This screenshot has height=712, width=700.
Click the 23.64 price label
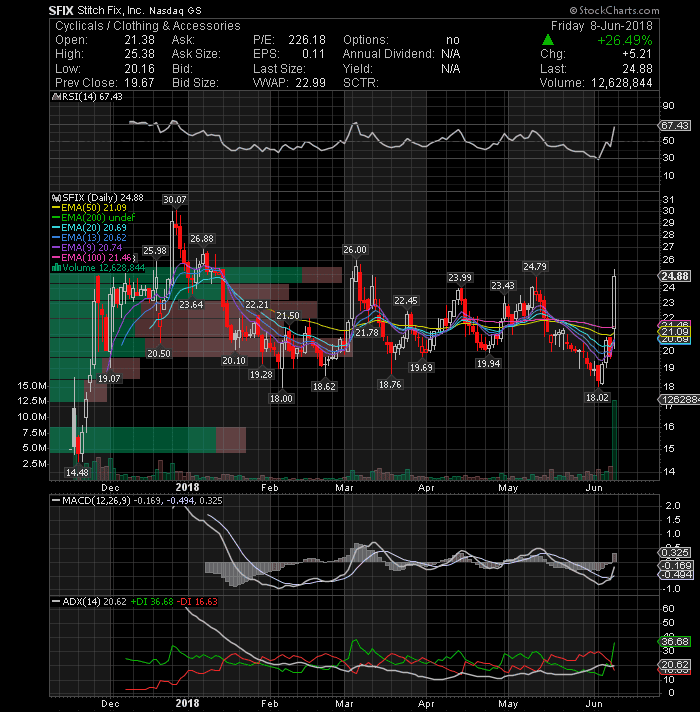pos(191,305)
